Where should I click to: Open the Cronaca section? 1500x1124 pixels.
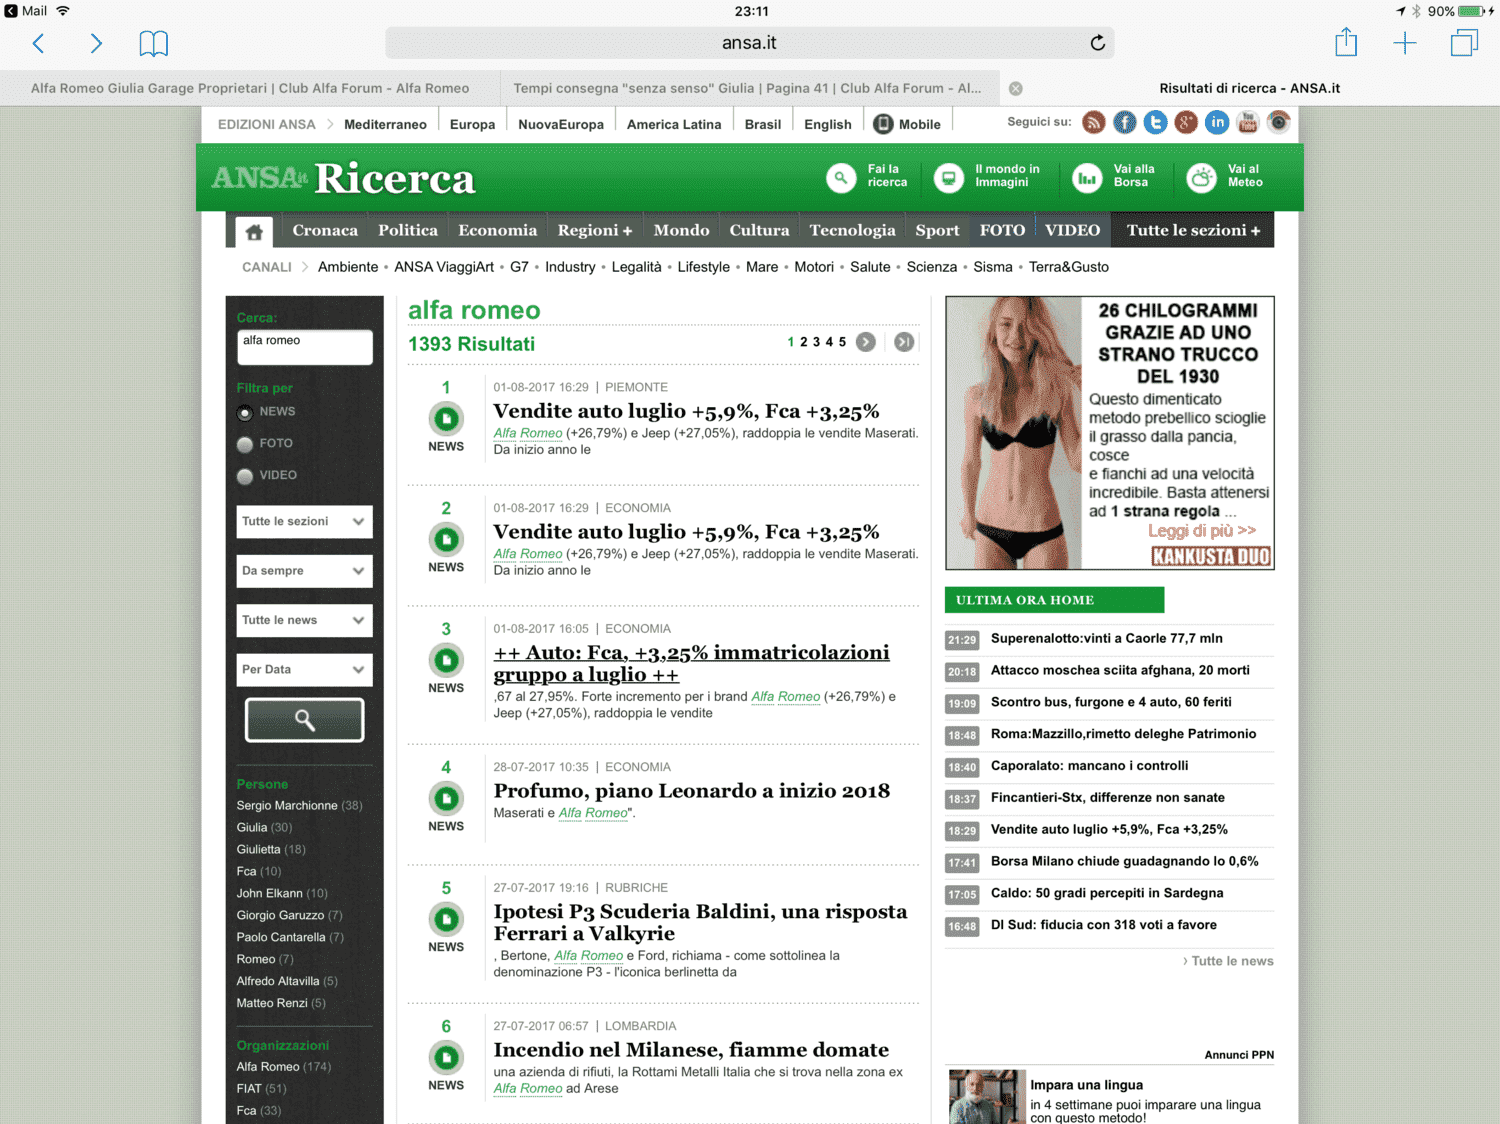[325, 230]
